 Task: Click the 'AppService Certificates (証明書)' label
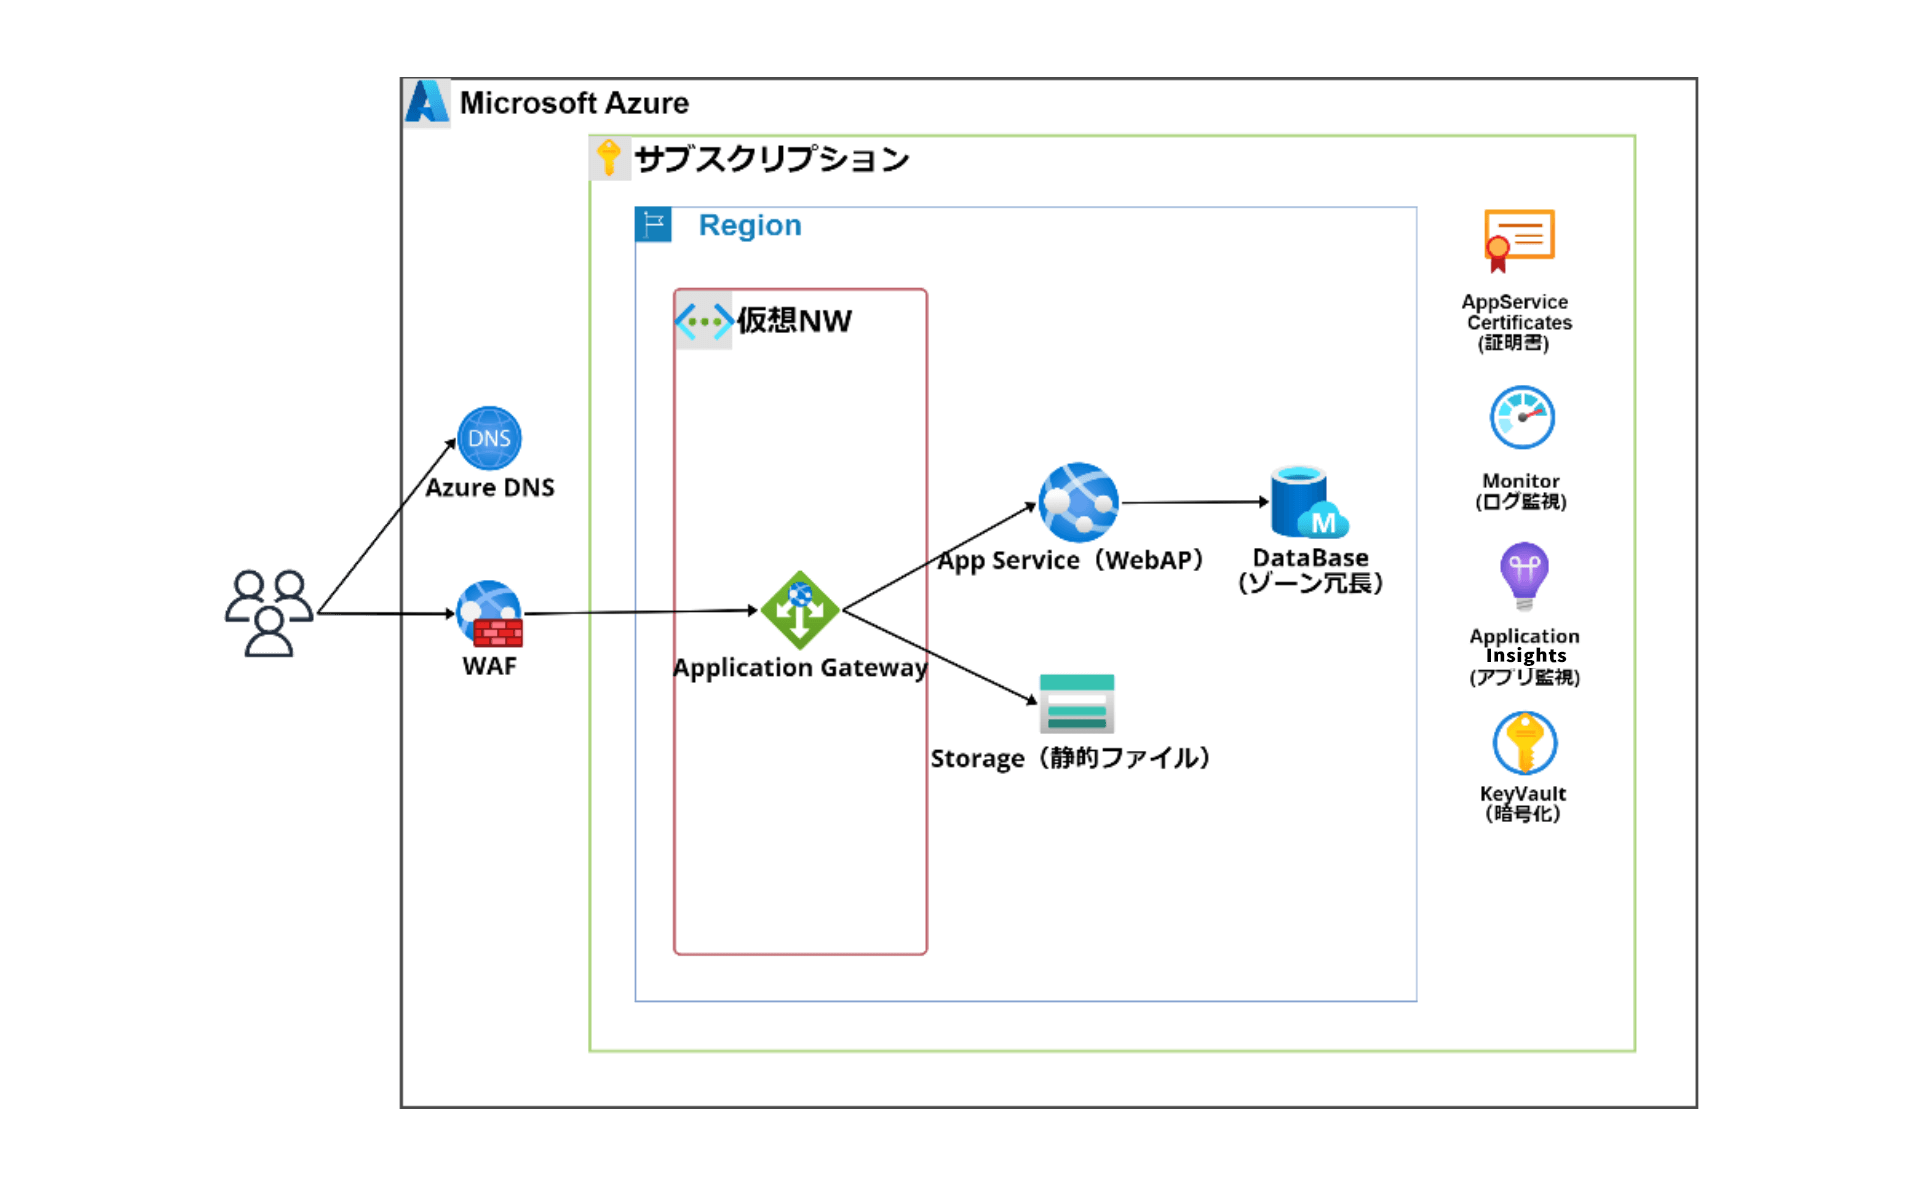pos(1516,322)
